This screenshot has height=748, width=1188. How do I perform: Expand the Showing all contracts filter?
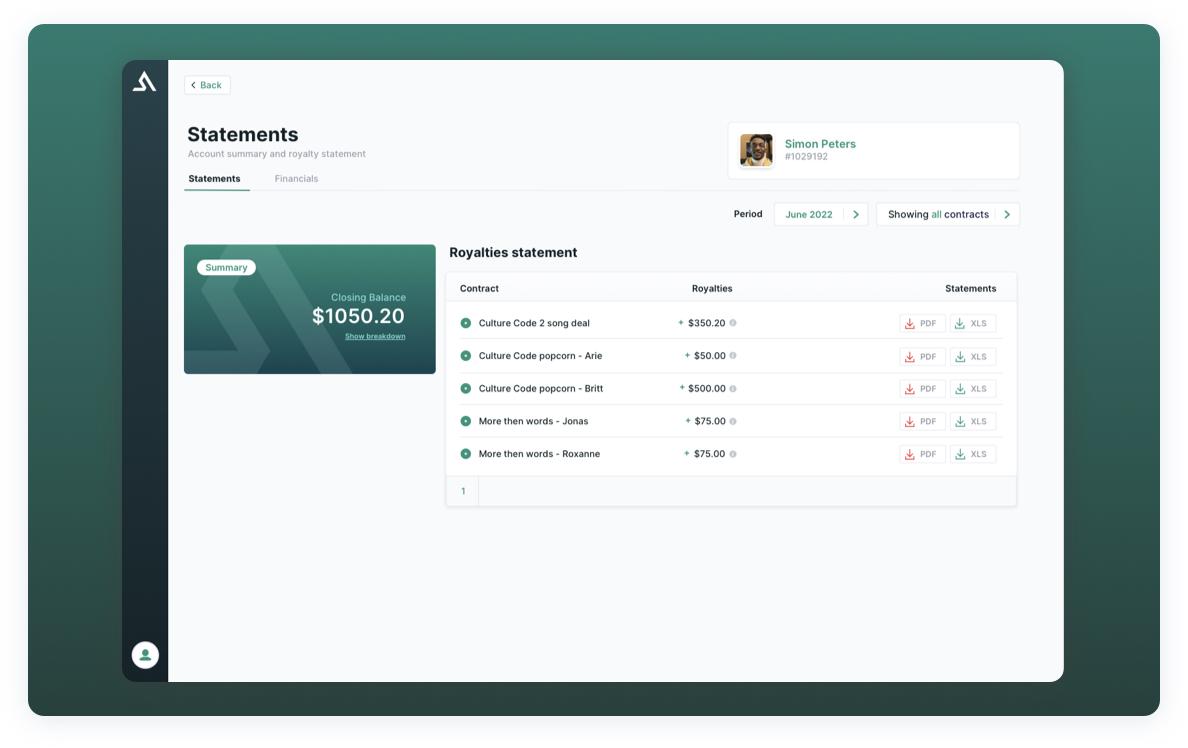[947, 214]
